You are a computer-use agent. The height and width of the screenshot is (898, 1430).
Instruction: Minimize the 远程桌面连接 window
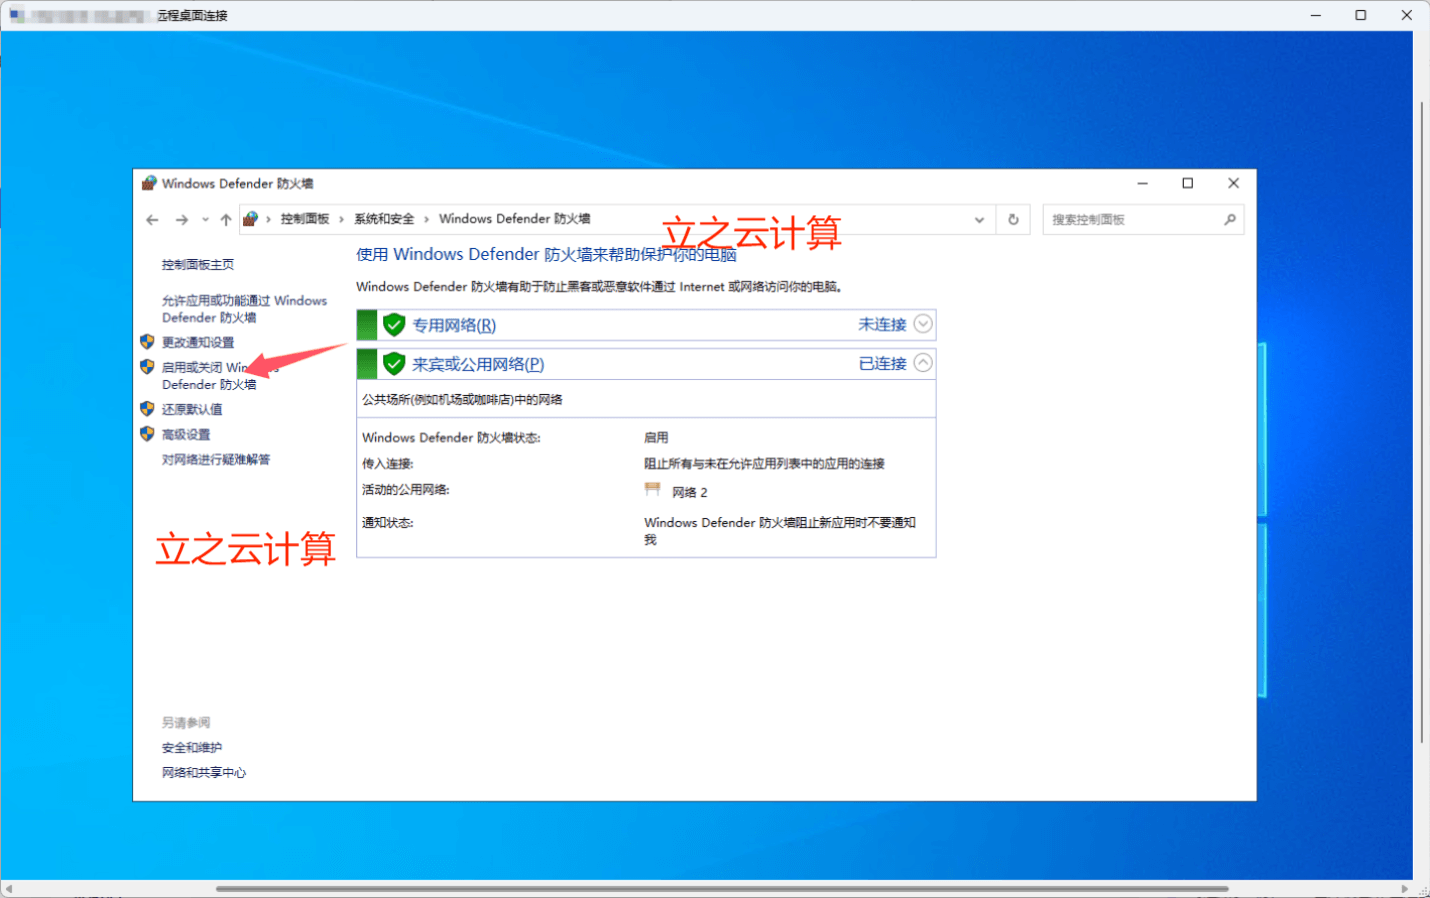pos(1316,15)
